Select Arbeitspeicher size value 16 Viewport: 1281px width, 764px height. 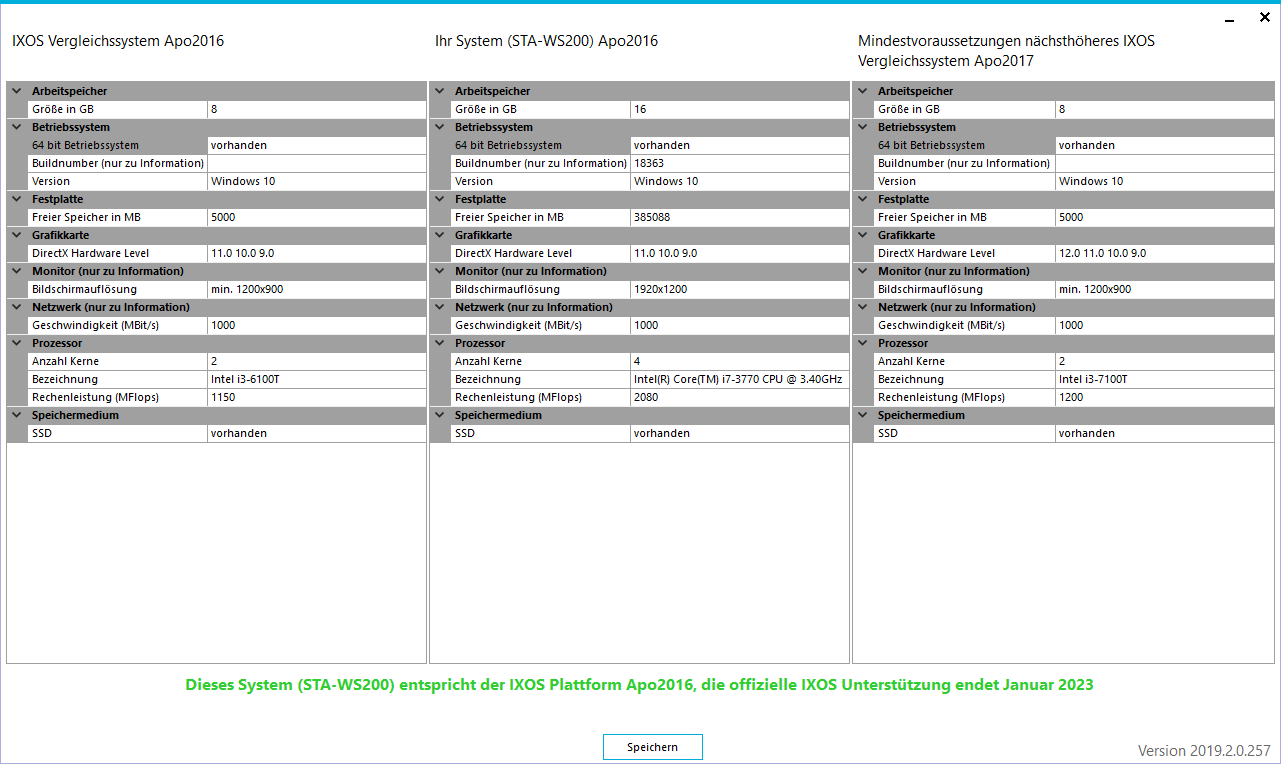point(740,109)
